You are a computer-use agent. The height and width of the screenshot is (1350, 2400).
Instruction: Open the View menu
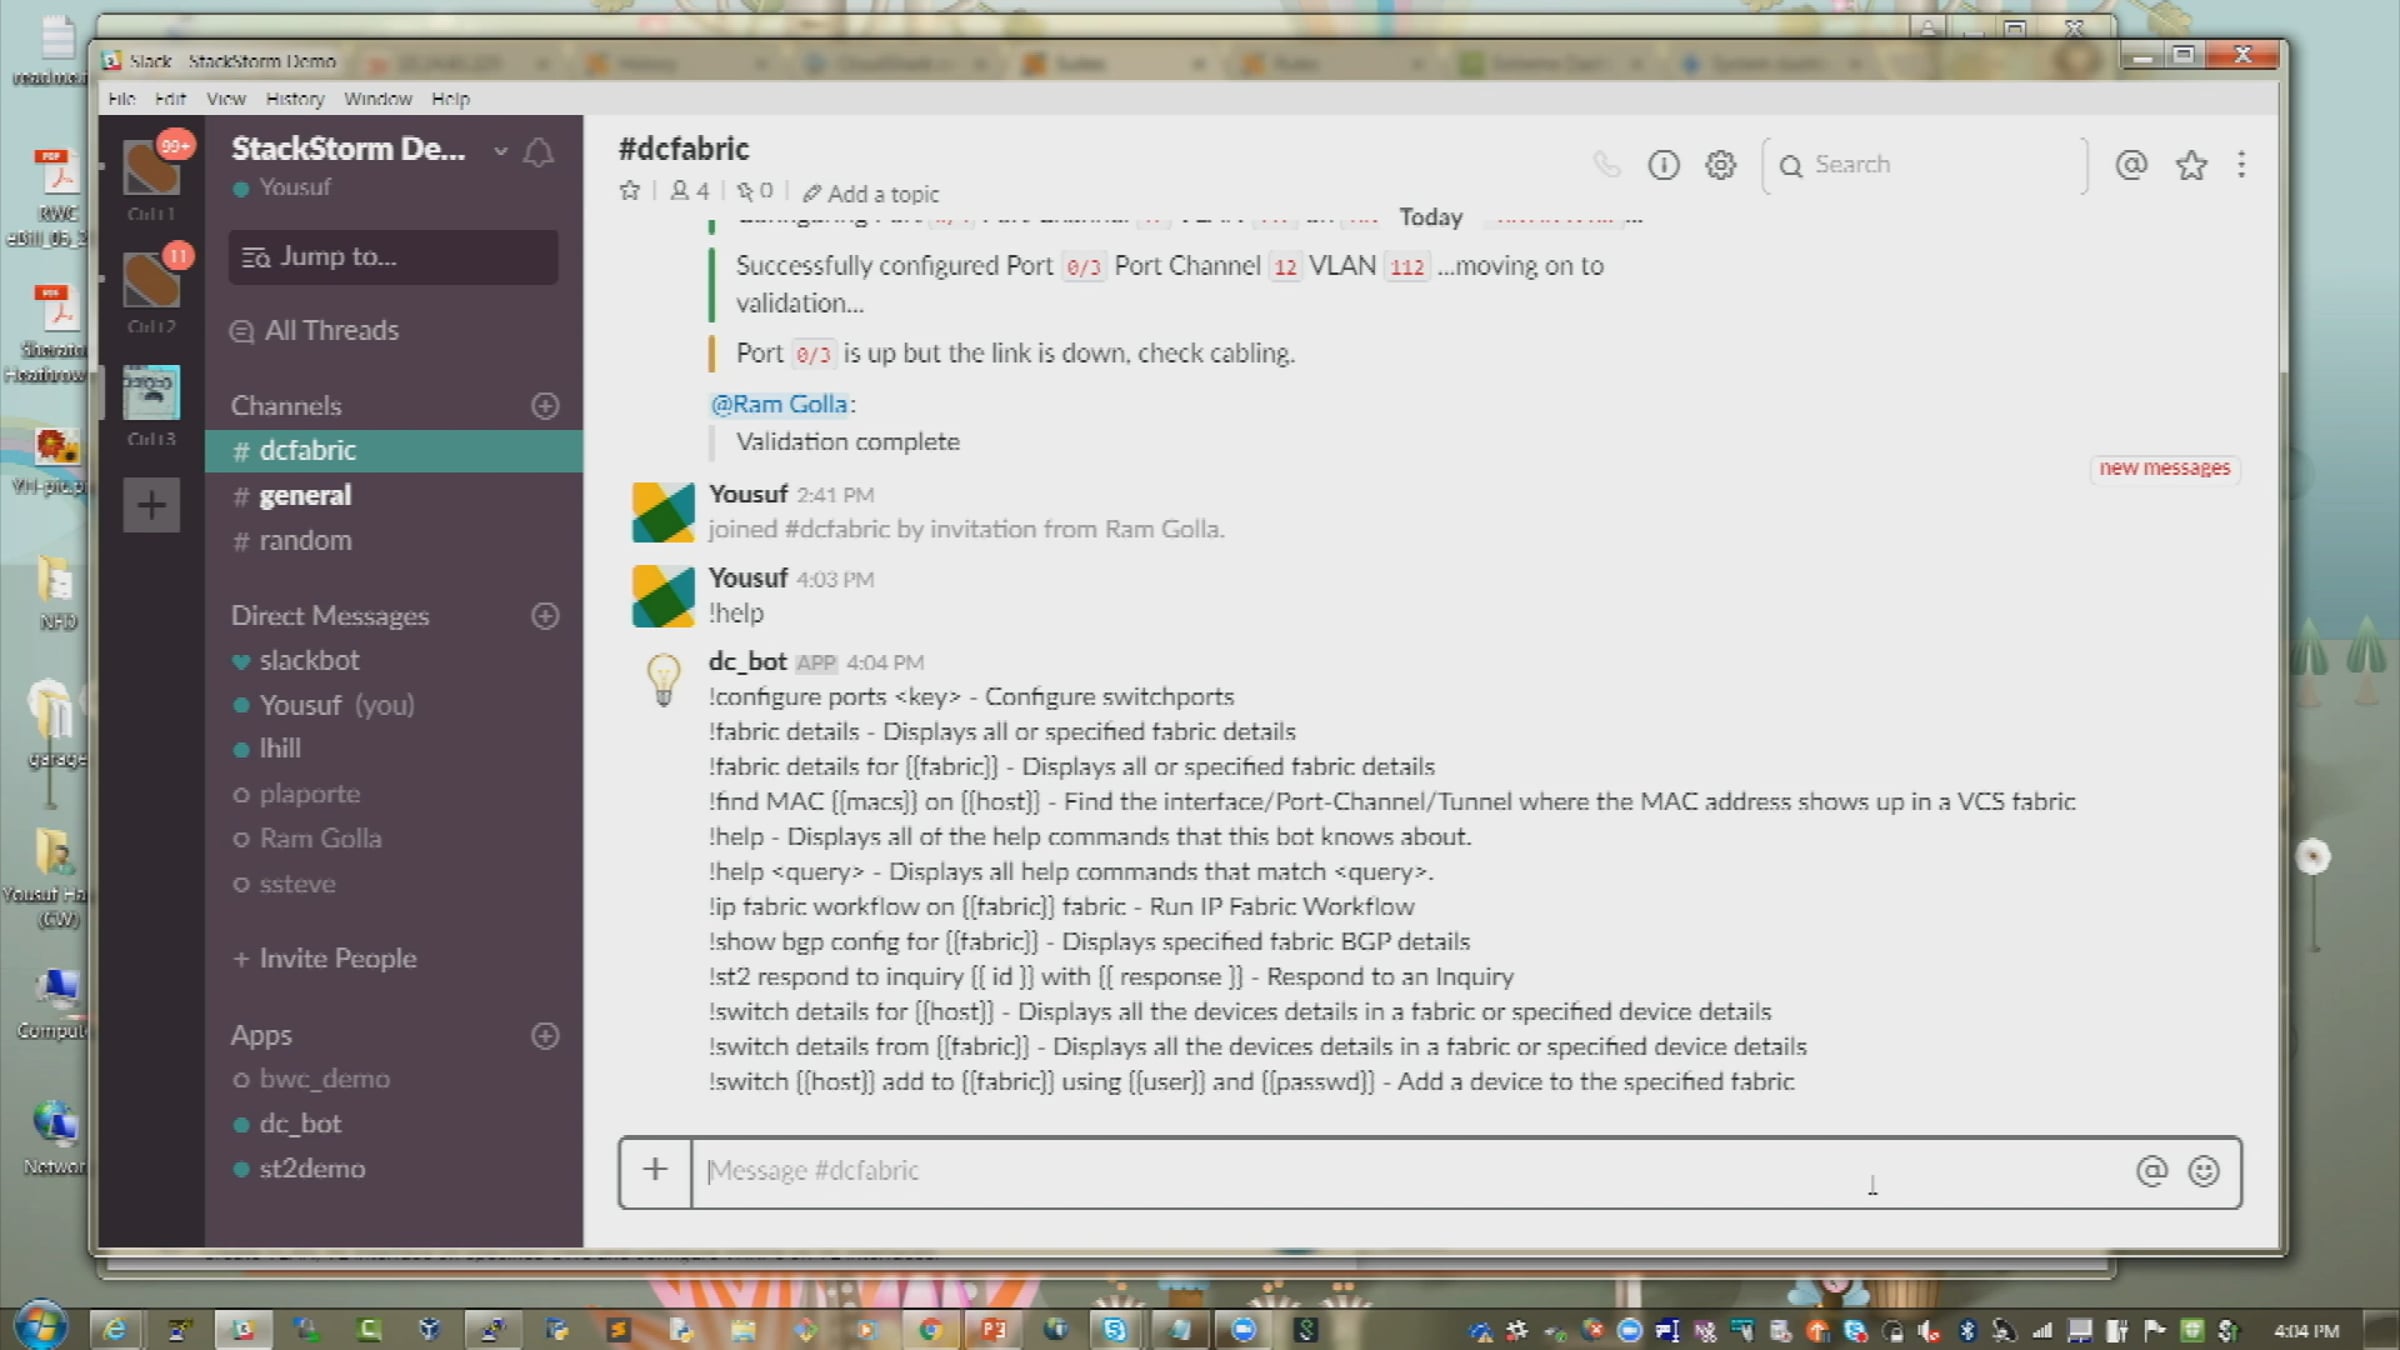[x=226, y=99]
